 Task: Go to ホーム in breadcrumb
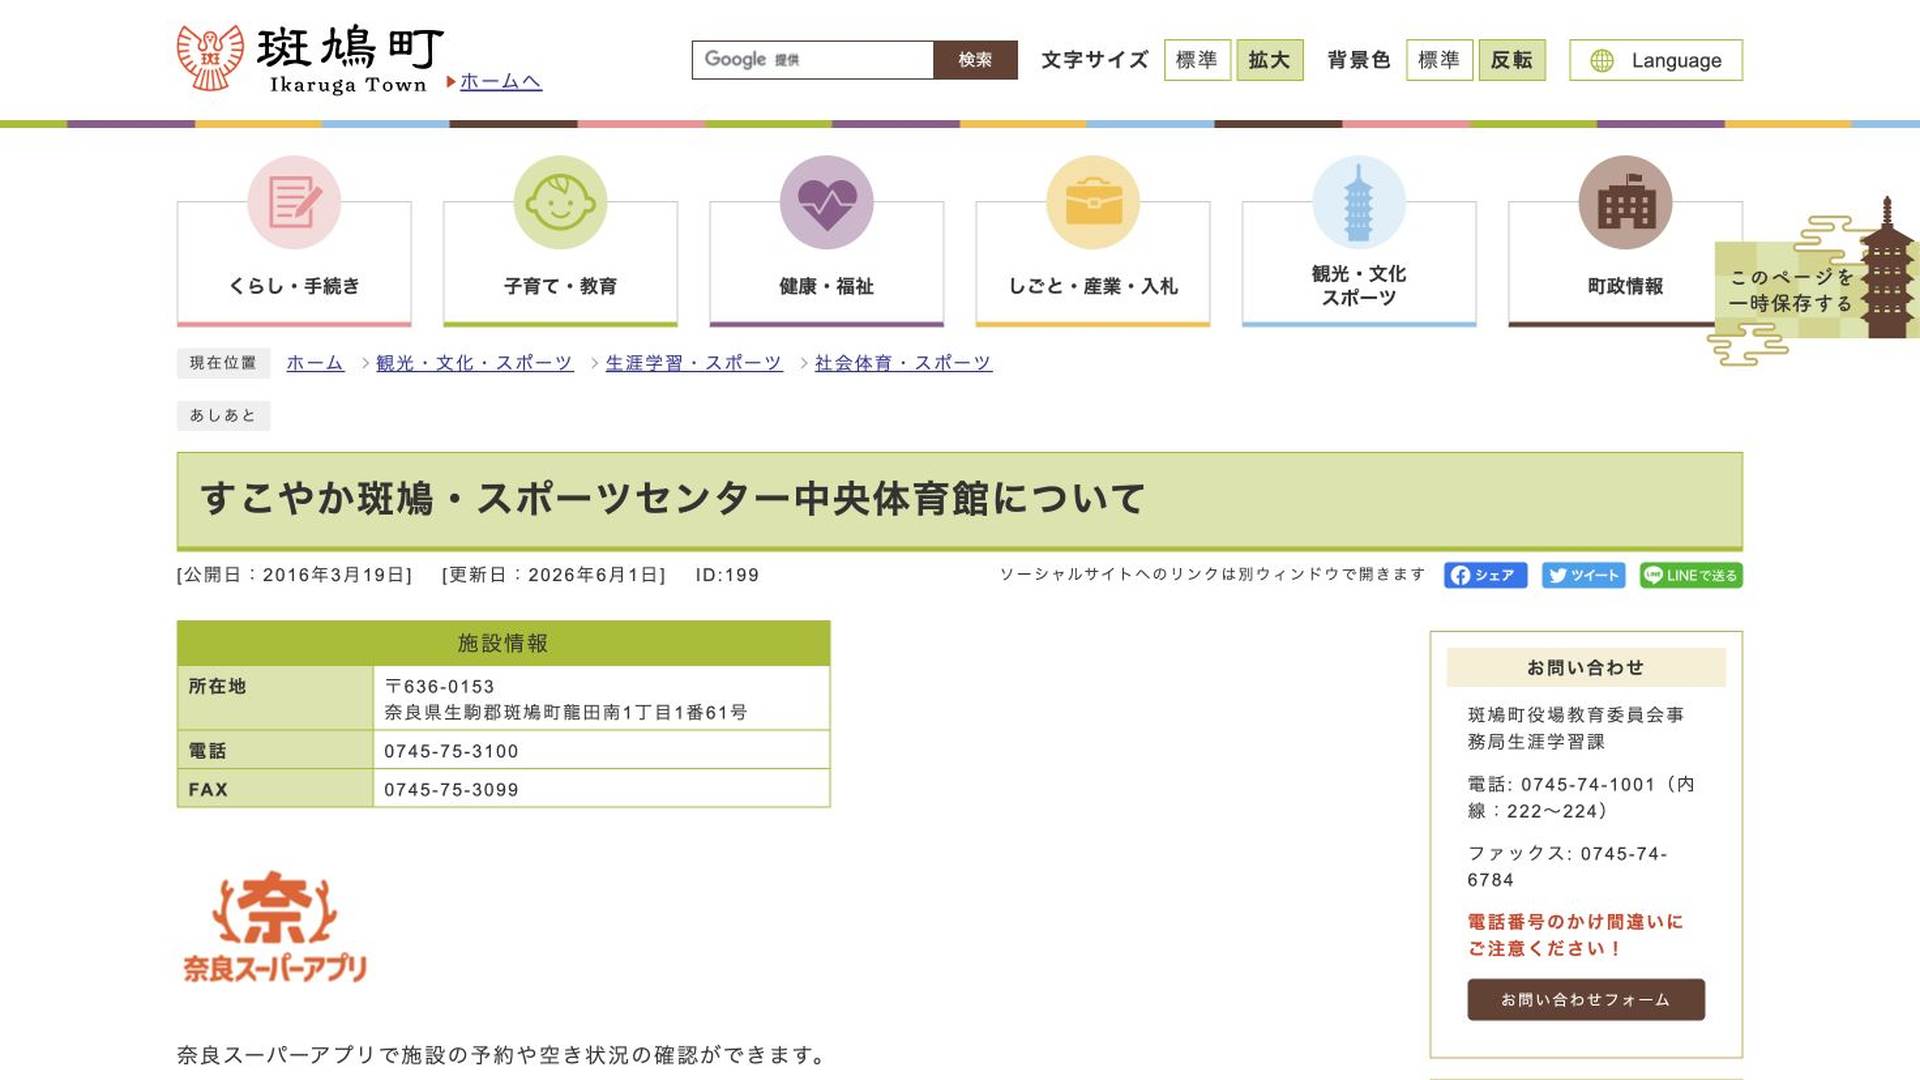point(315,363)
